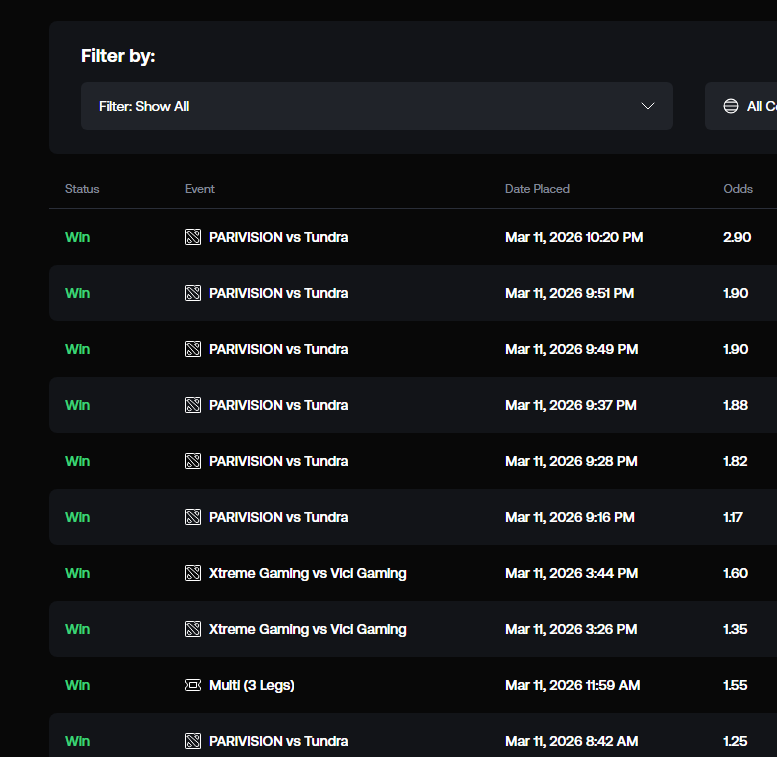Click Win status of 8:42 AM bet

click(77, 741)
